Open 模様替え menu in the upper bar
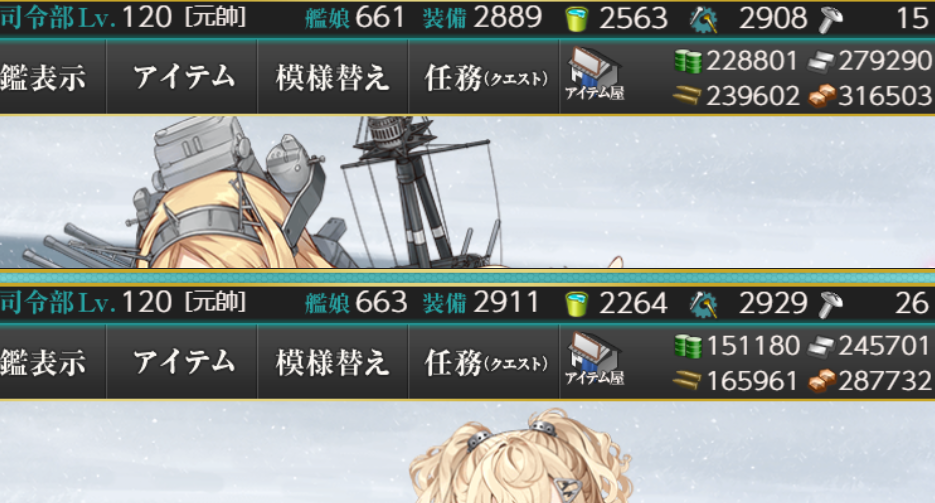This screenshot has width=935, height=503. (333, 77)
